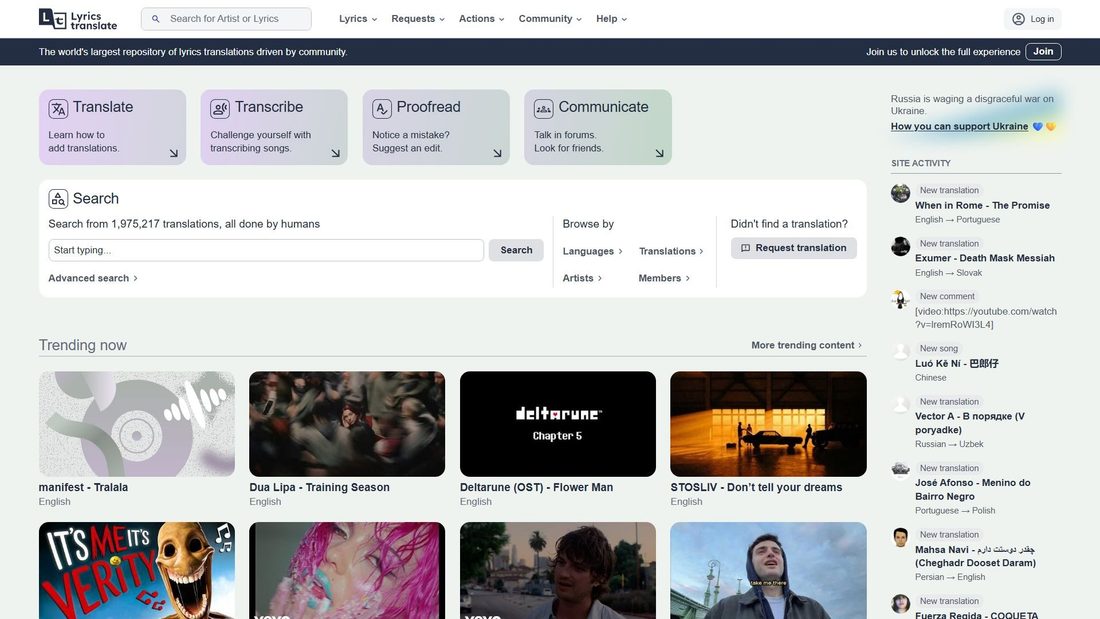Click the arrow on the Transcribe card
This screenshot has height=619, width=1100.
click(x=335, y=153)
